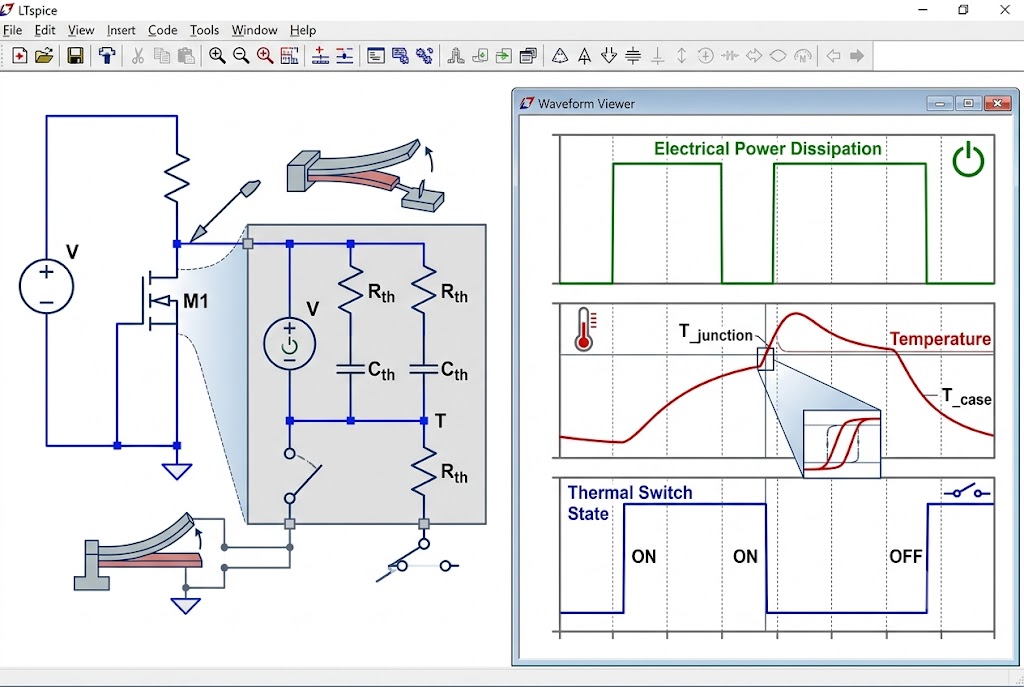The height and width of the screenshot is (687, 1024).
Task: Click the Cut scissors icon
Action: 137,56
